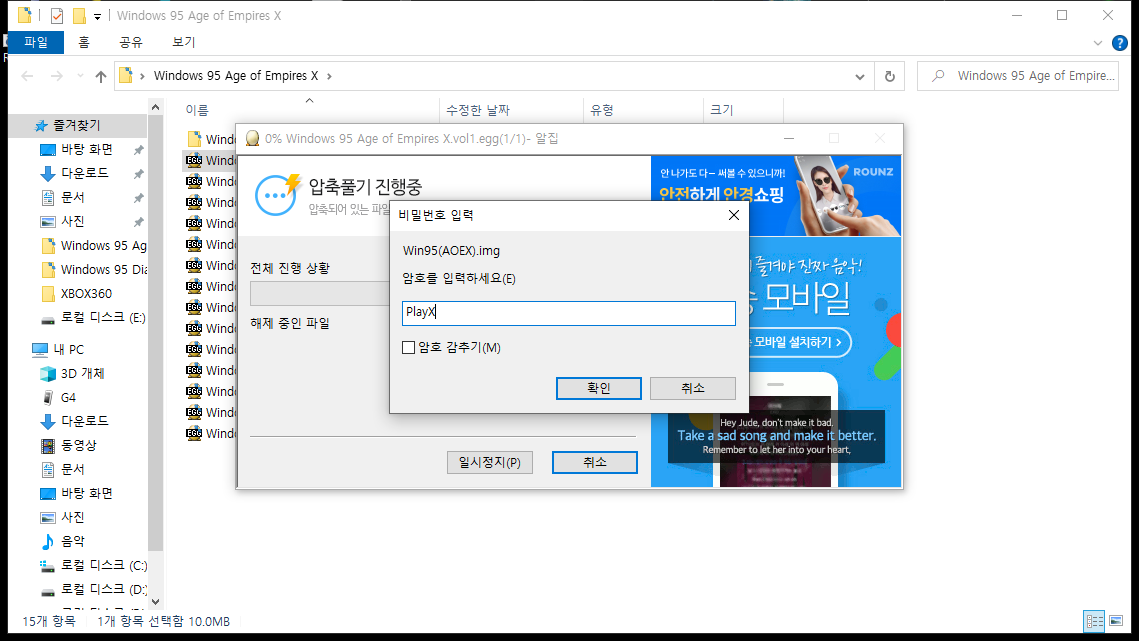Switch to details view icon in status bar

1094,621
